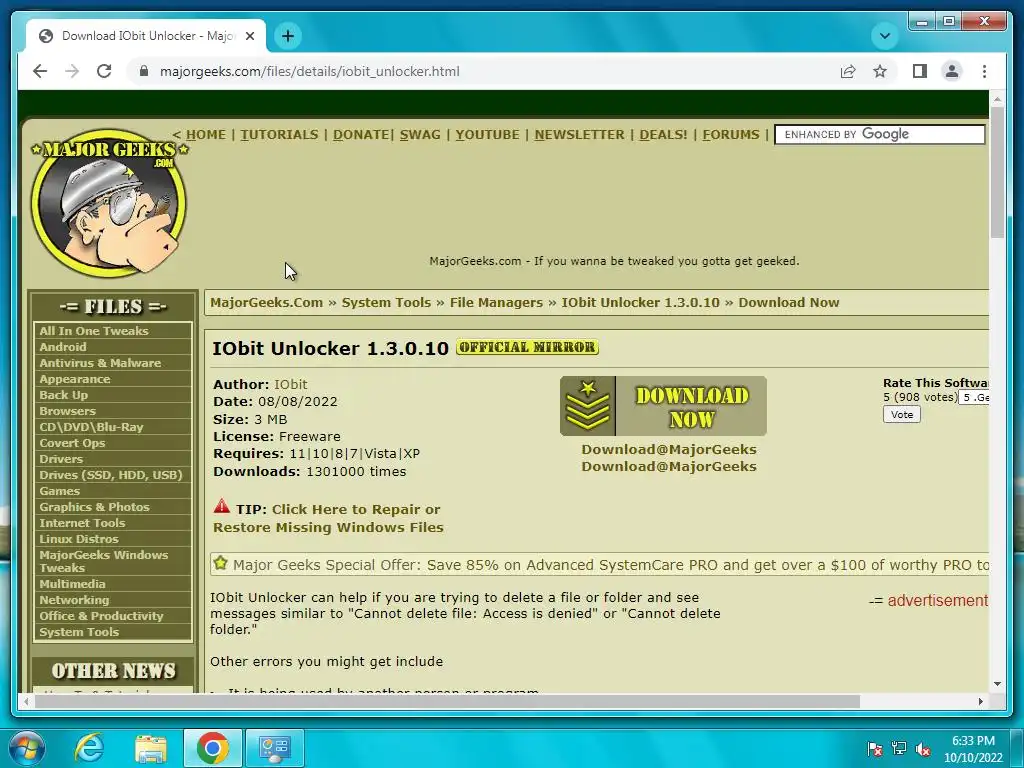Open the Windows Start menu
1024x768 pixels.
point(27,748)
